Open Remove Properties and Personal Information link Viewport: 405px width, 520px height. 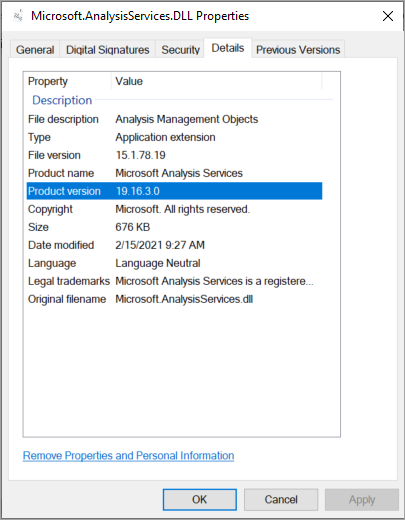tap(128, 456)
